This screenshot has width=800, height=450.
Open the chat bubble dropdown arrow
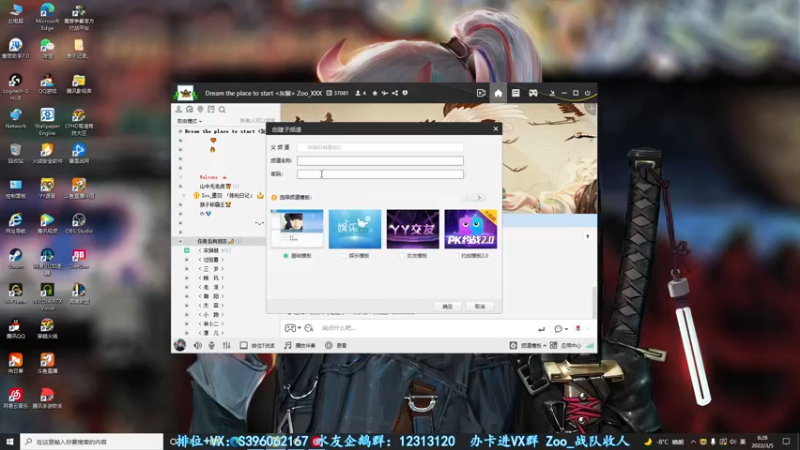[x=566, y=329]
